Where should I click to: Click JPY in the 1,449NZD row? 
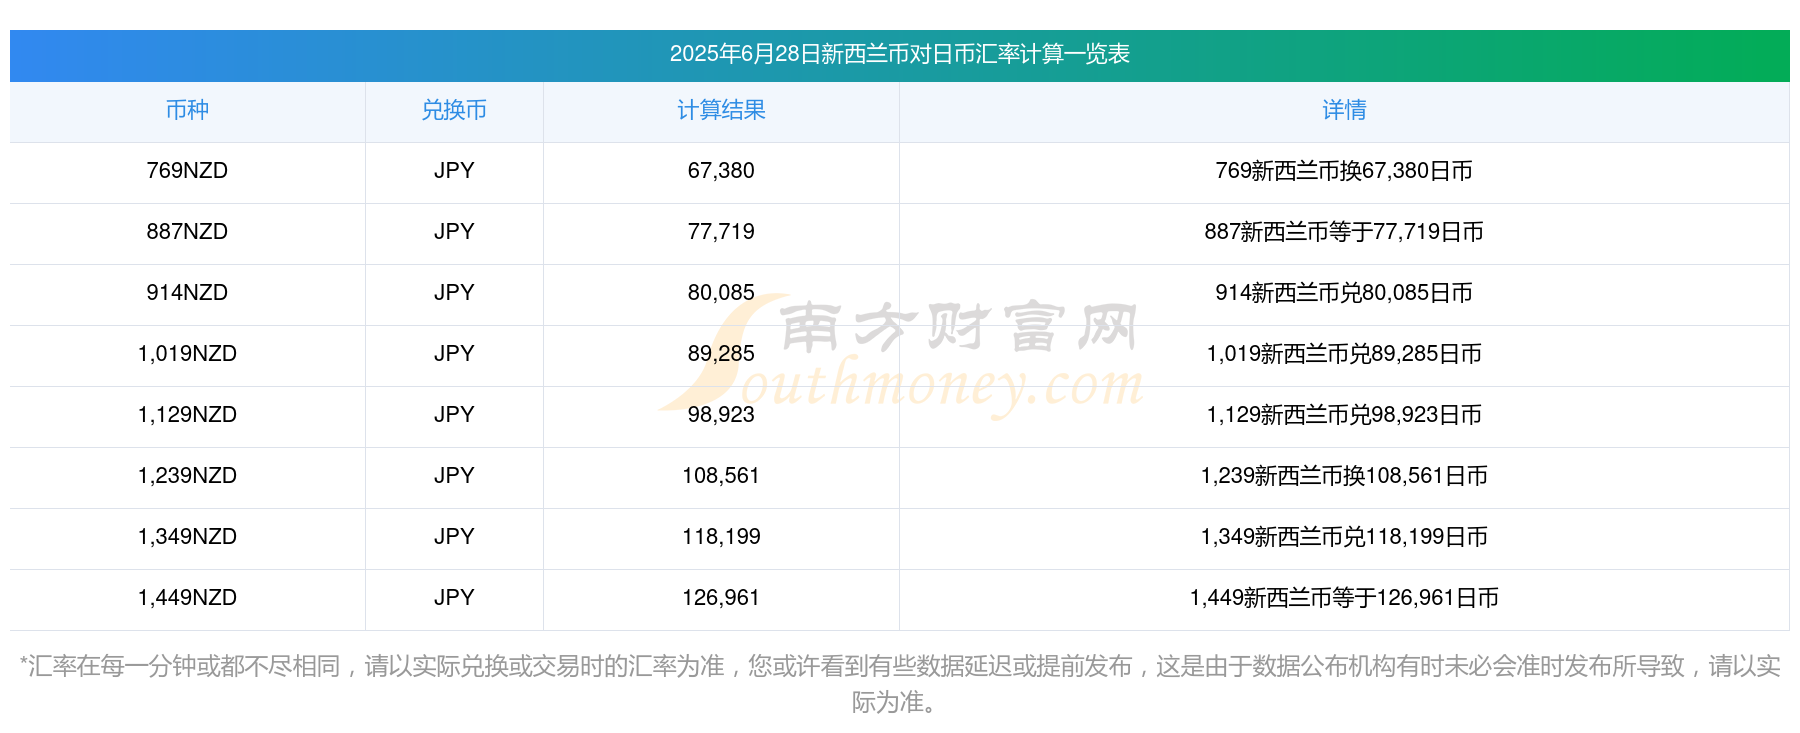454,598
